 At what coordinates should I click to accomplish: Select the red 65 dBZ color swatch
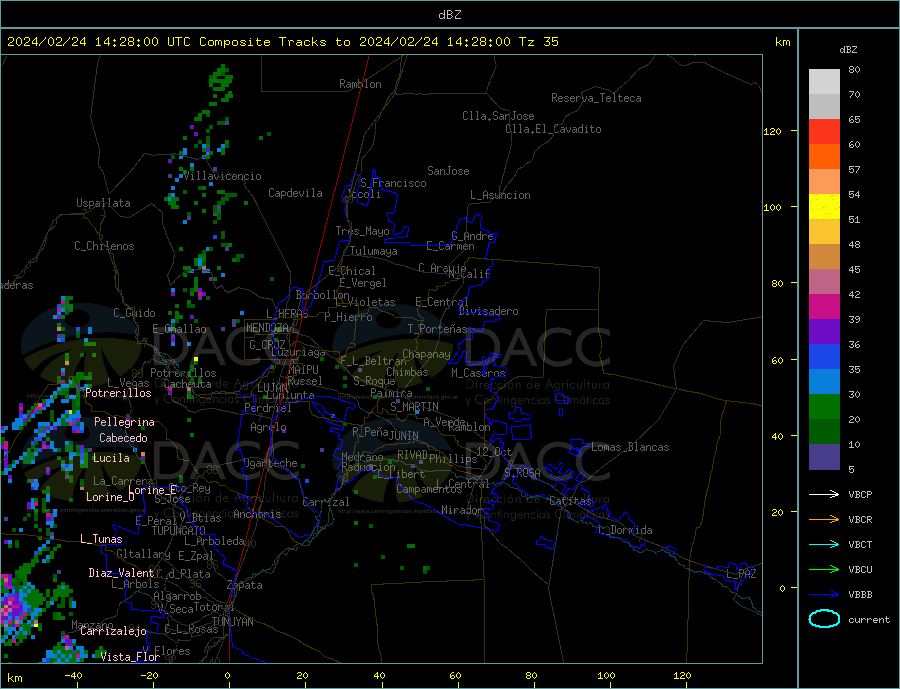824,131
